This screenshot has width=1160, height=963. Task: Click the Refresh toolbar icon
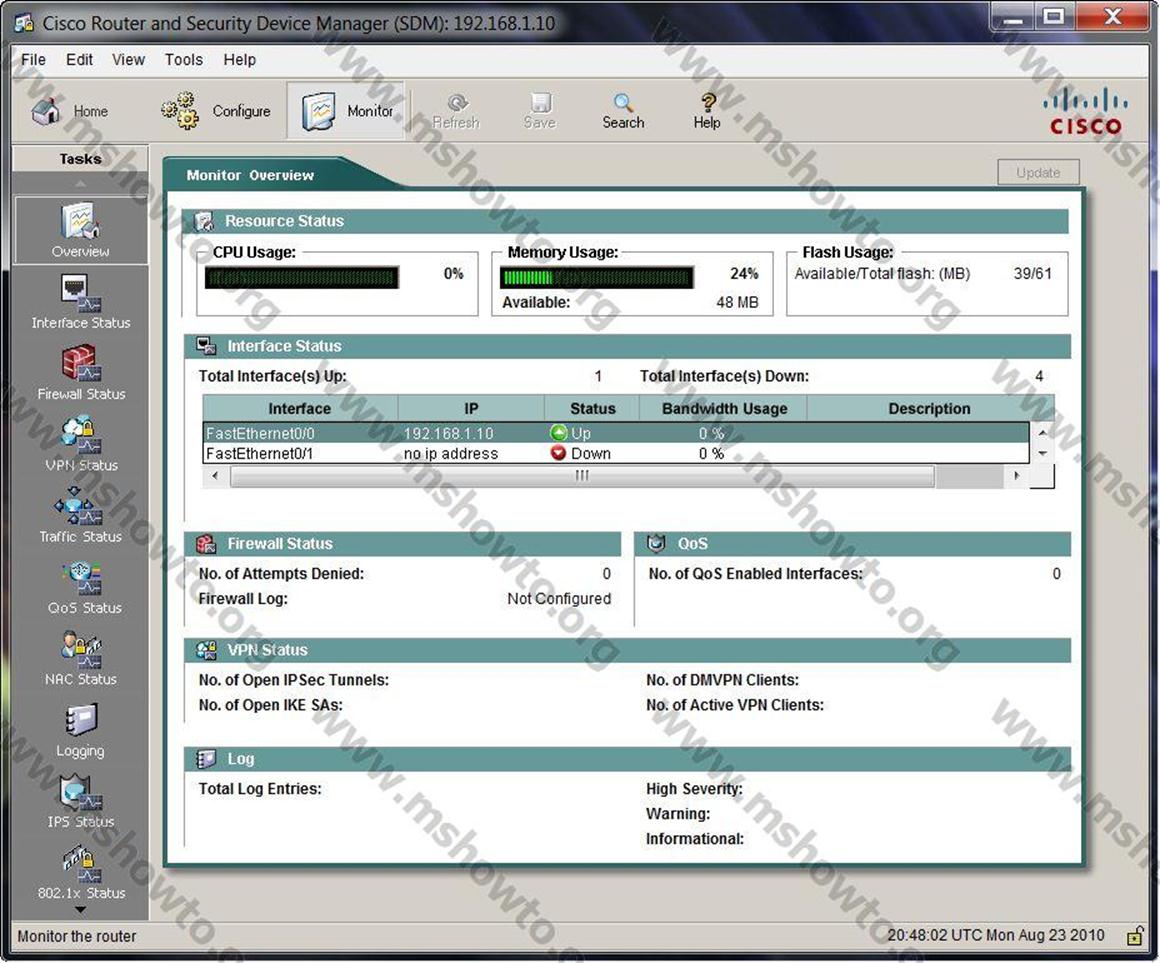click(x=456, y=112)
